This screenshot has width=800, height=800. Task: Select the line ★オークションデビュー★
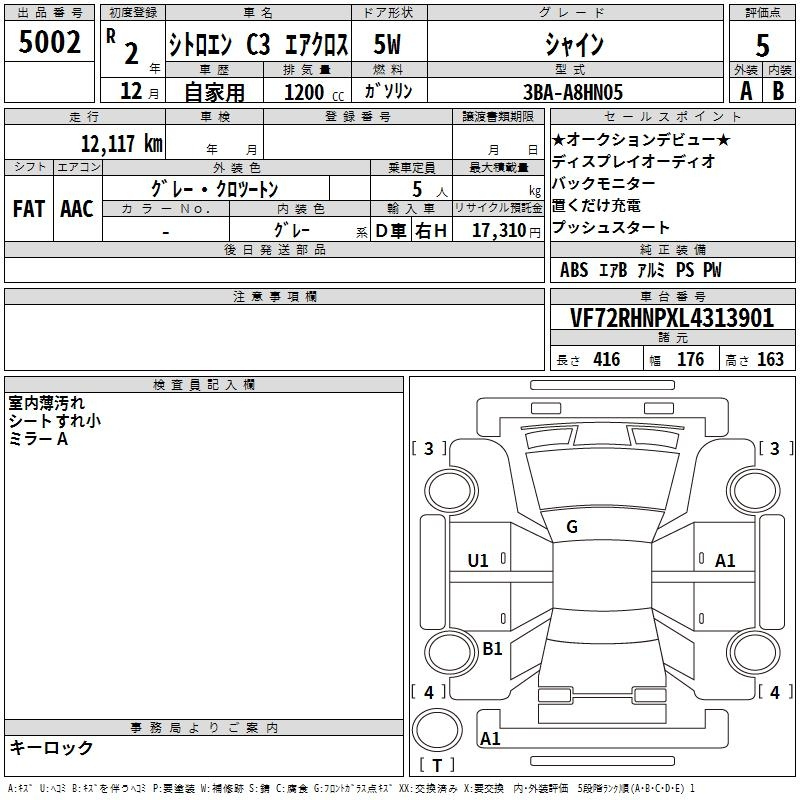(x=641, y=139)
